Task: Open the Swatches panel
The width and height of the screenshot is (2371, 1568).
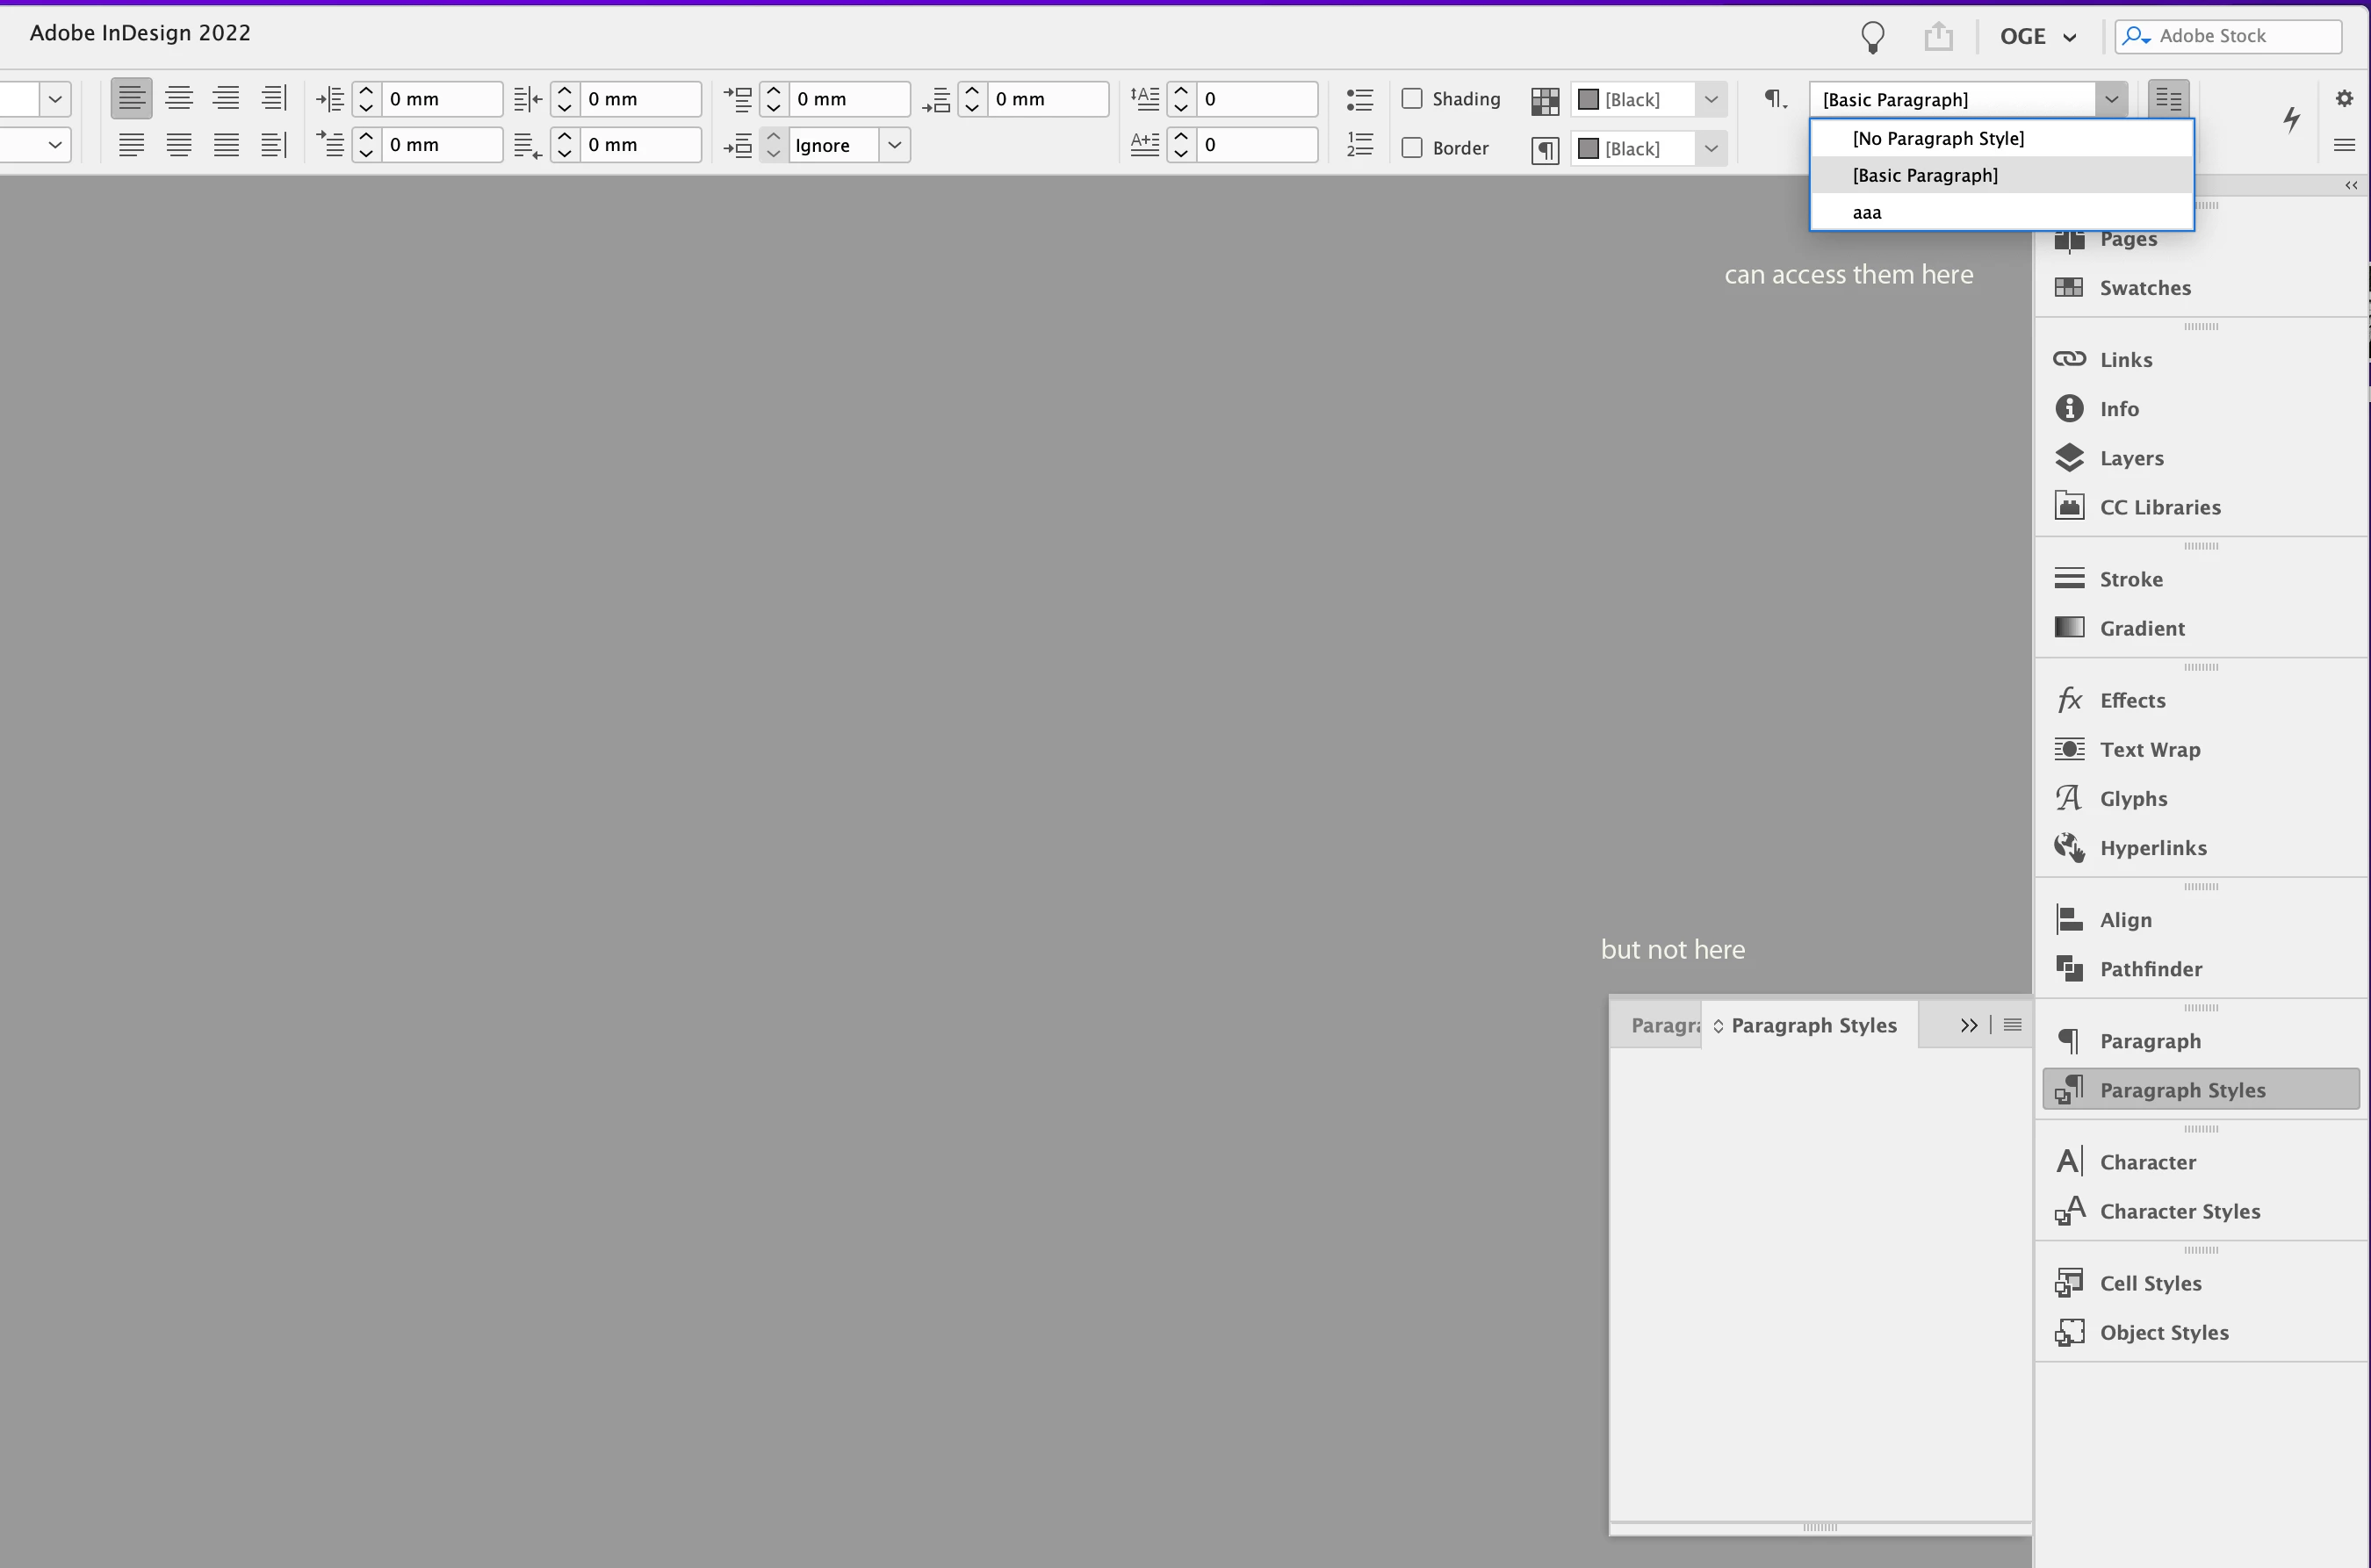Action: pyautogui.click(x=2144, y=288)
